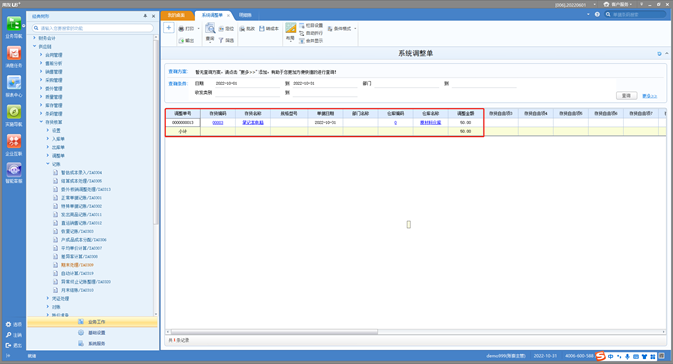Pin the navigation panel with pushpin icon
Viewport: 673px width, 364px height.
click(145, 16)
